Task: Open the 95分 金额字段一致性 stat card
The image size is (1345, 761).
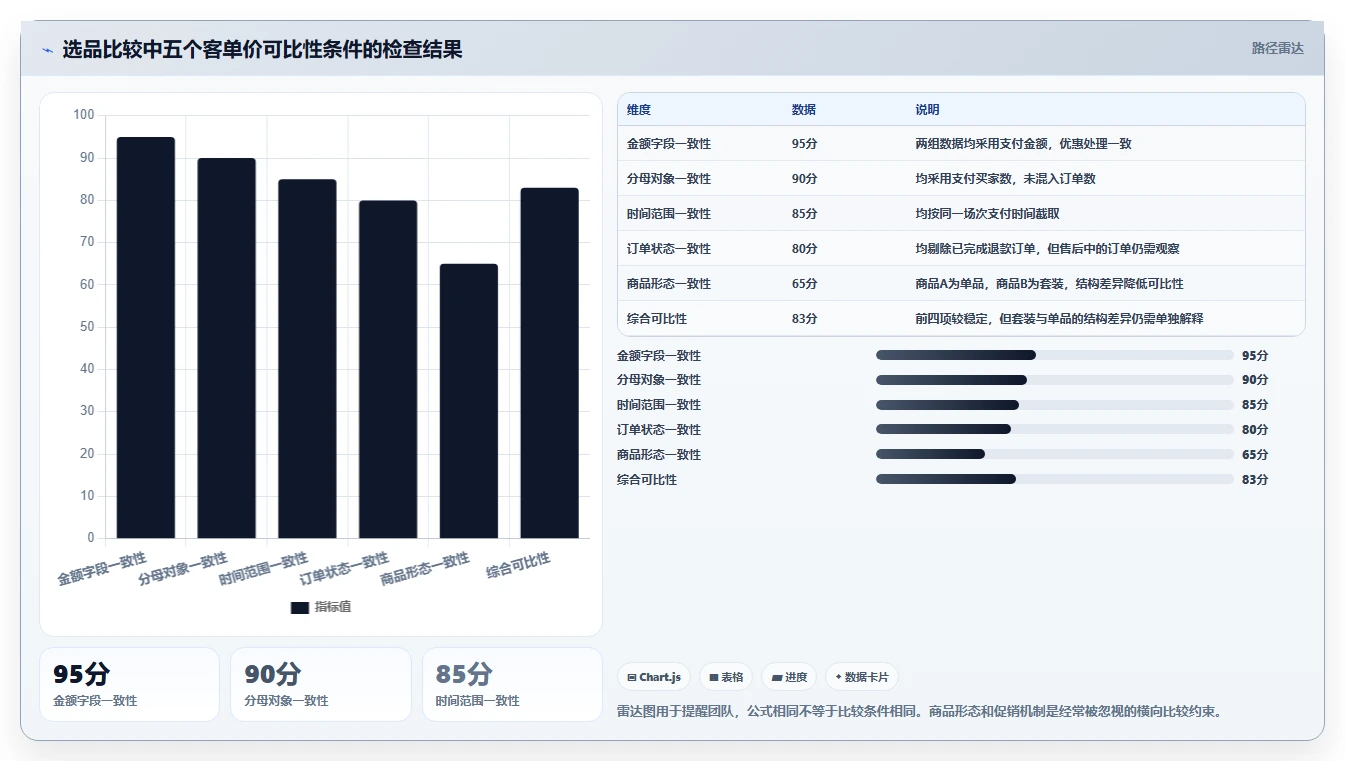Action: click(129, 685)
